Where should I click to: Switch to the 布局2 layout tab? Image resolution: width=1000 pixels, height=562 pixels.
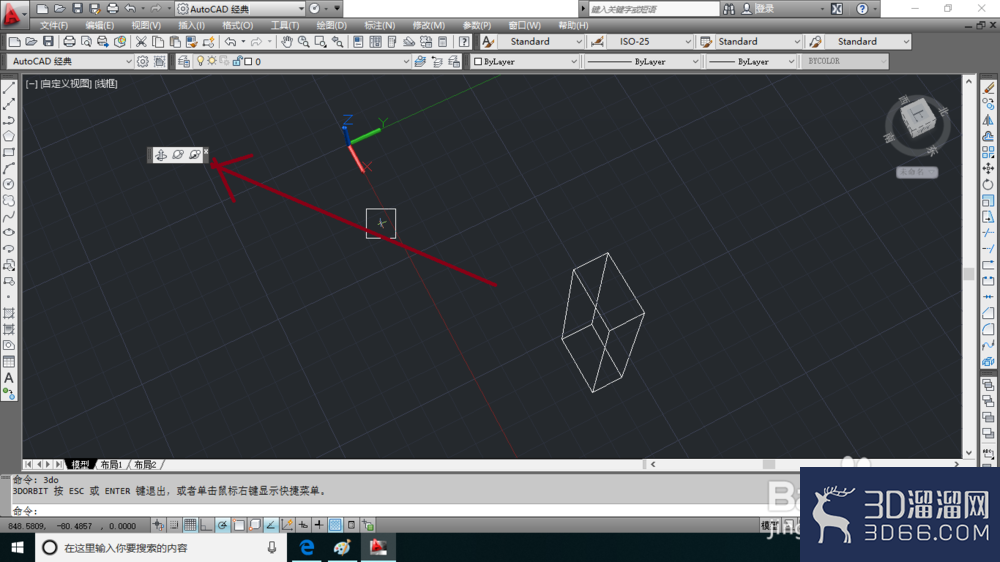(145, 464)
